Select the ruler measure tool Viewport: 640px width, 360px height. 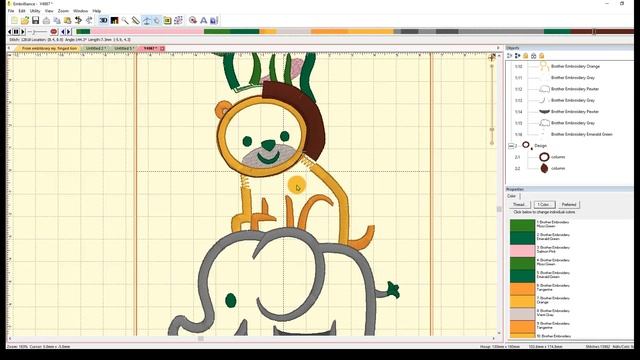point(136,20)
